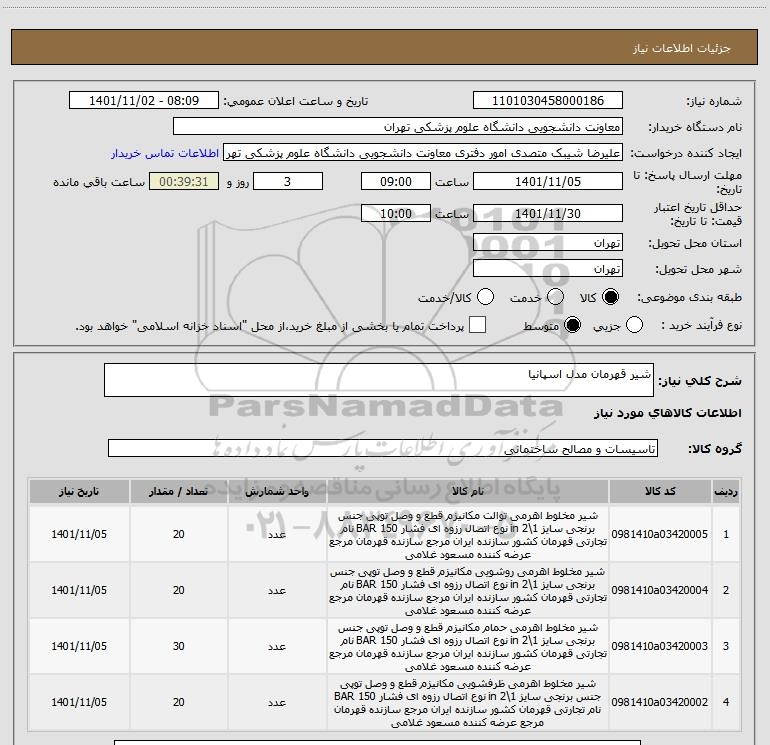The image size is (770, 745).
Task: Click the request creator field
Action: tap(423, 153)
